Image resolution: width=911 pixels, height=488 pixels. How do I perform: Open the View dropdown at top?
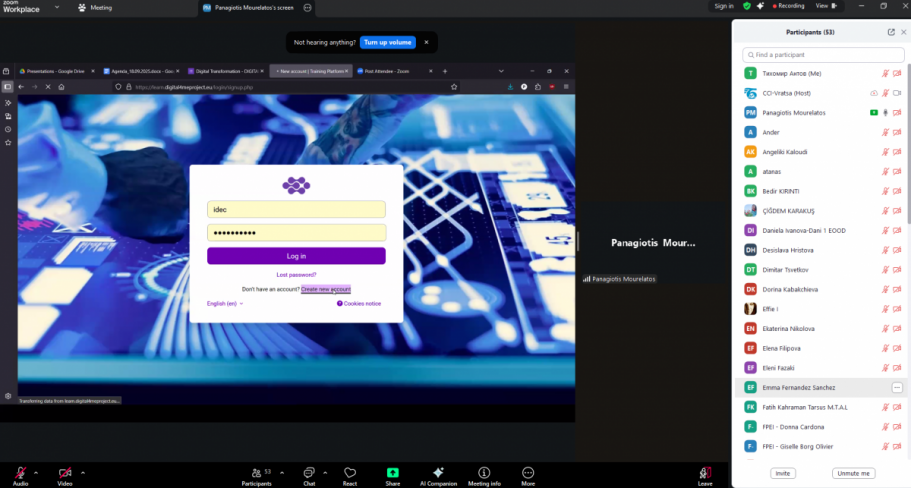824,6
